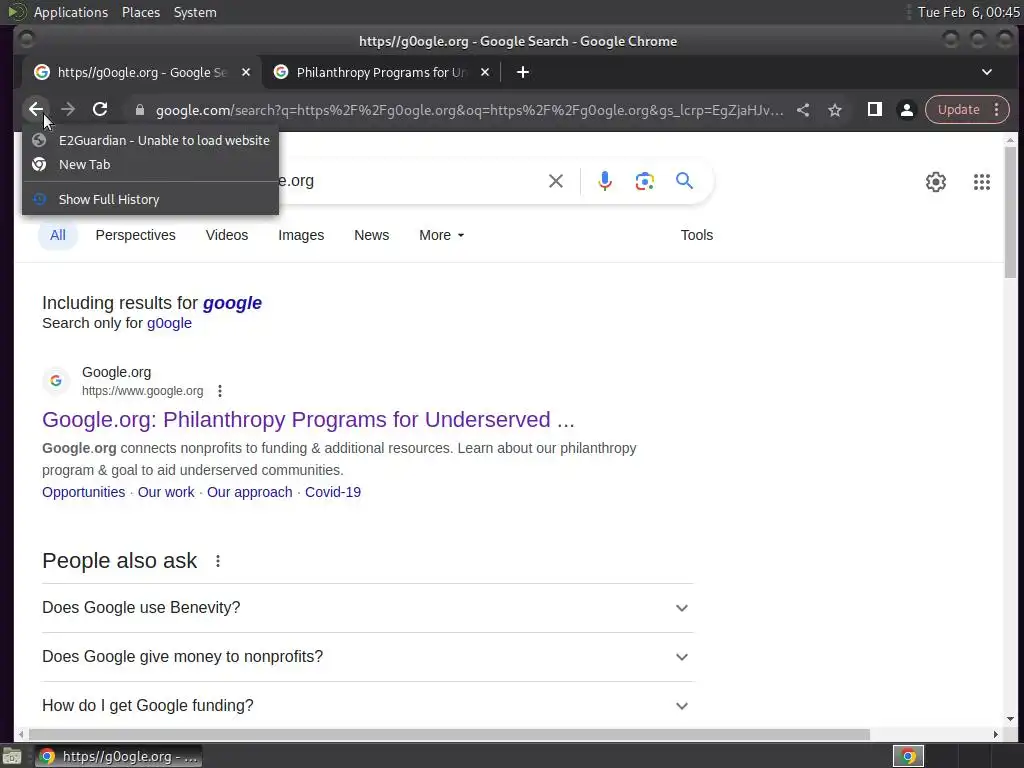The image size is (1024, 768).
Task: Reload the current page
Action: pyautogui.click(x=99, y=109)
